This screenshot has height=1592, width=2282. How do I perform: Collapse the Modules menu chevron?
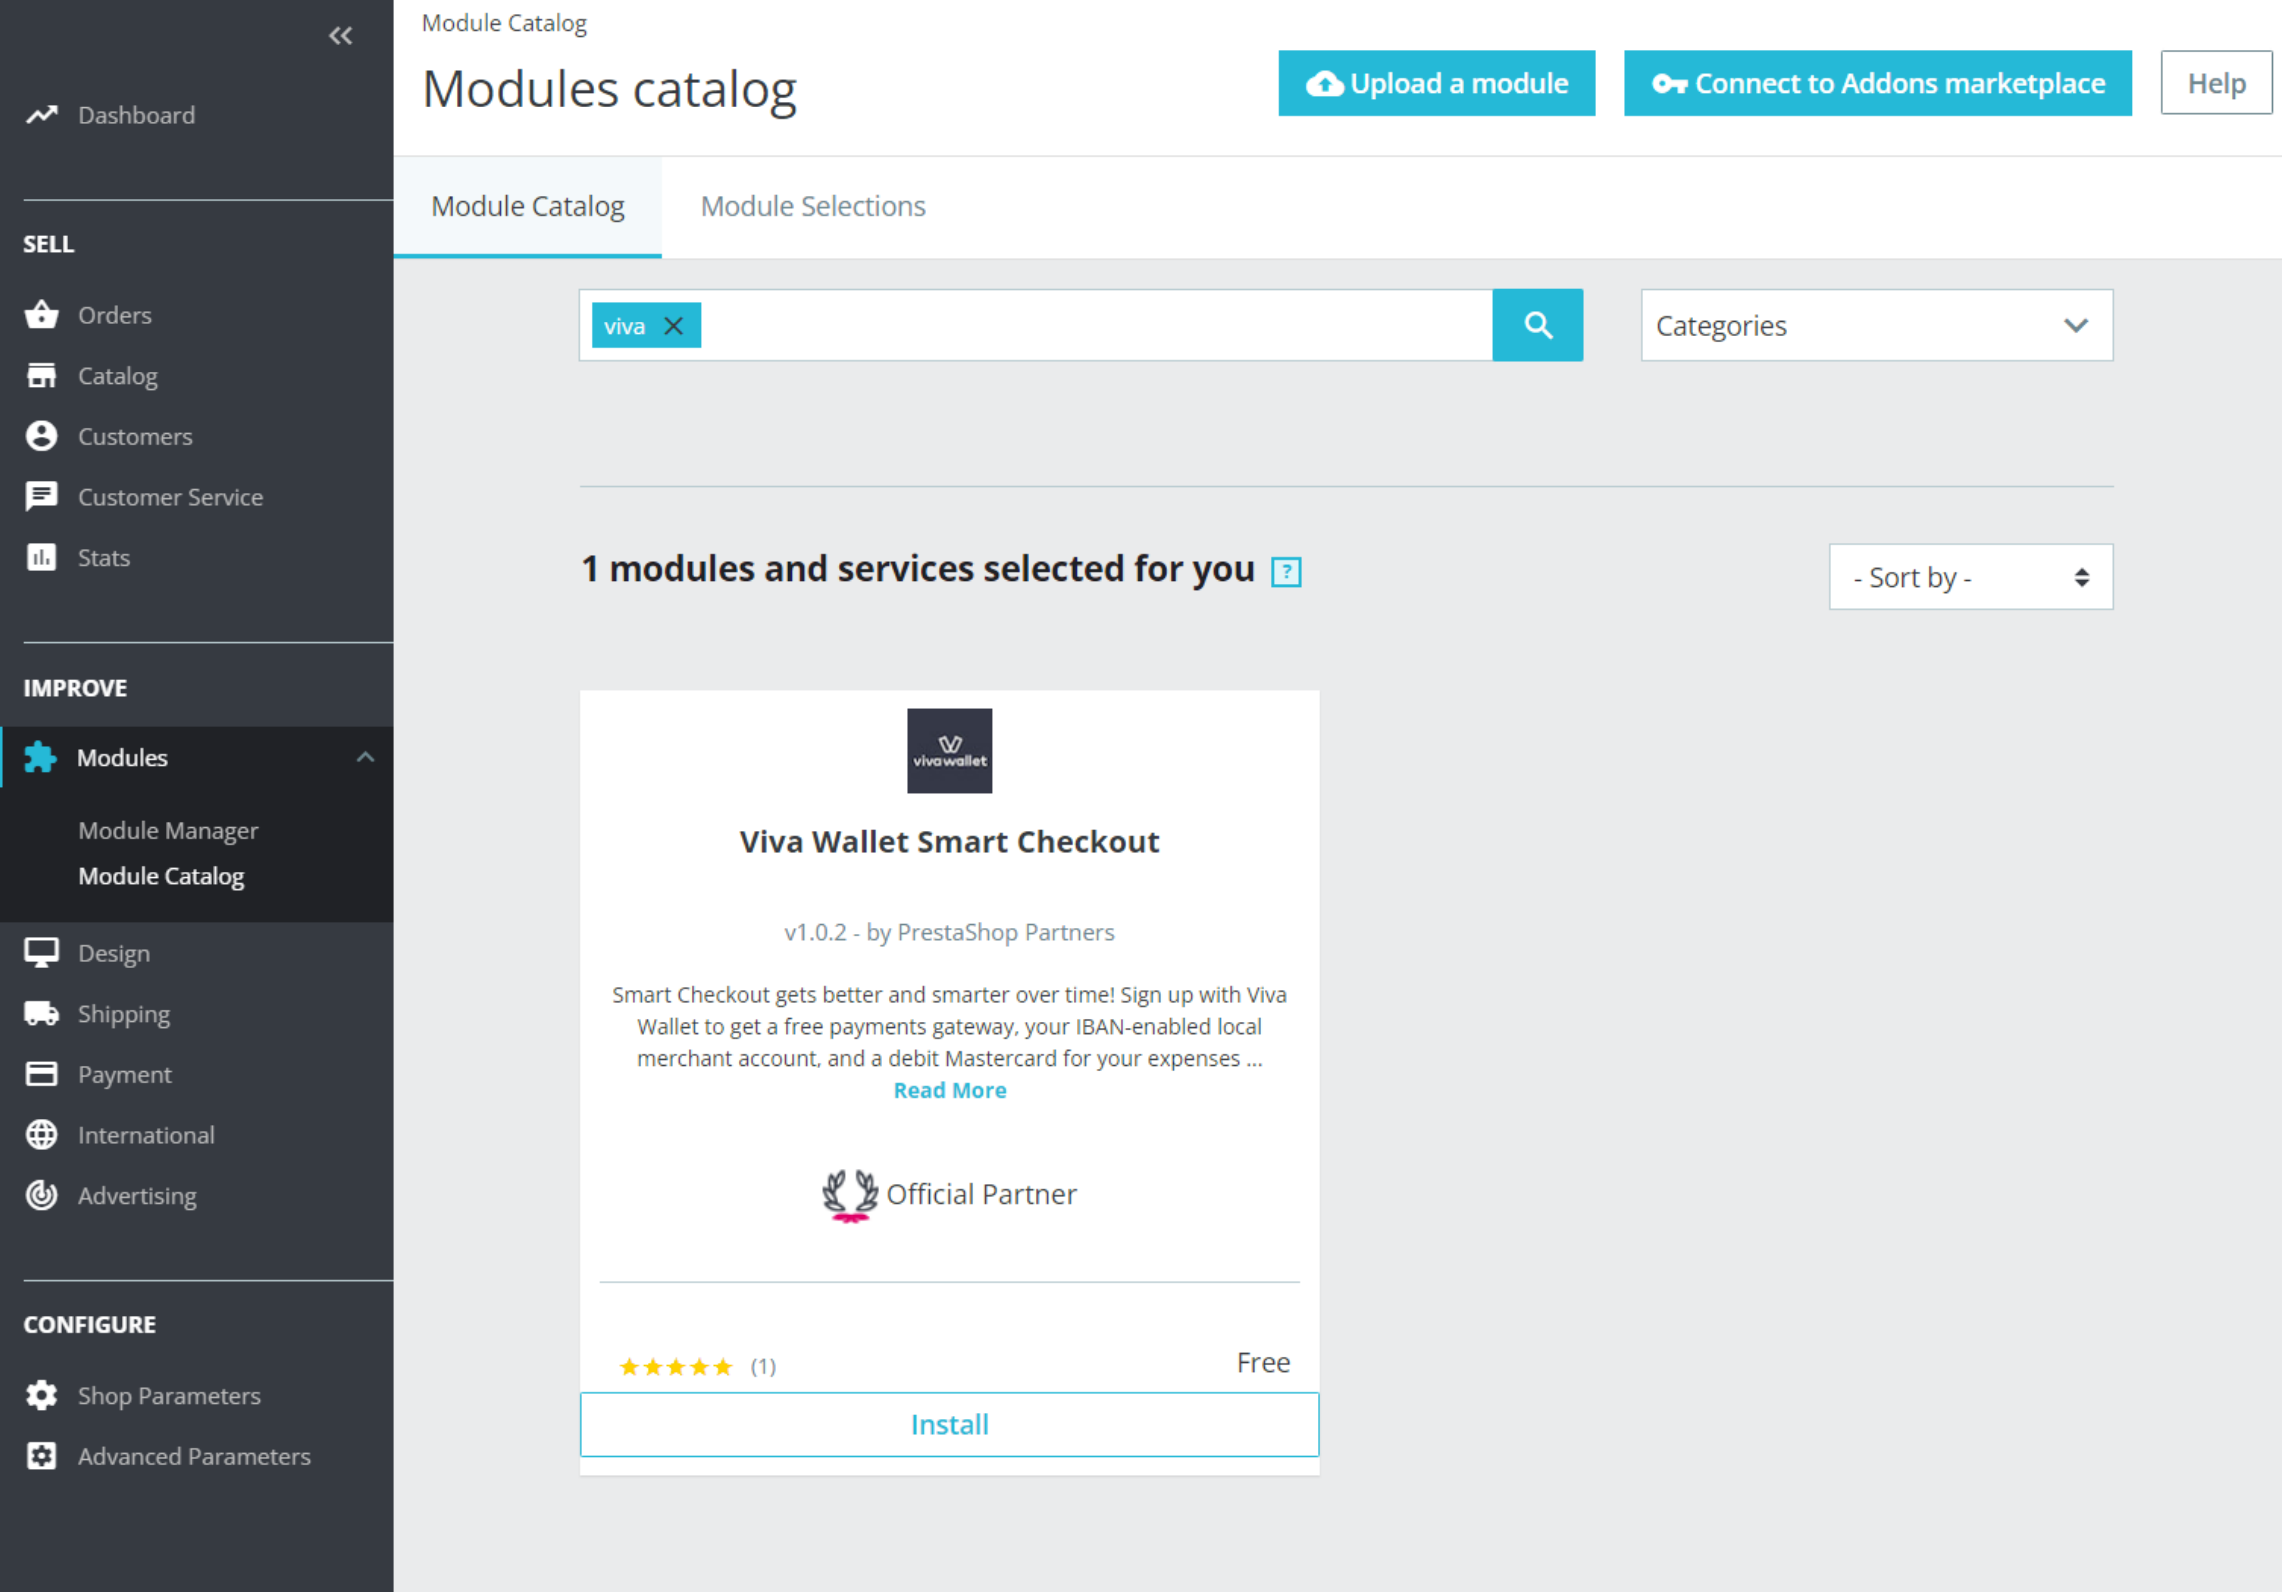click(365, 757)
